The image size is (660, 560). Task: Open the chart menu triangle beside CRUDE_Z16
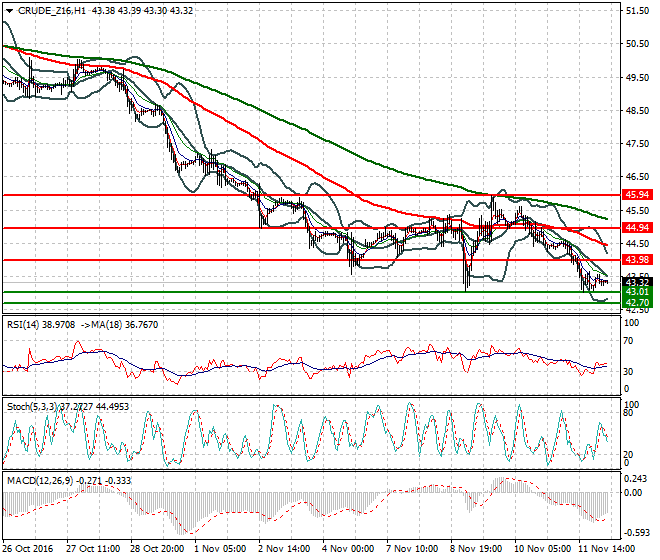9,11
